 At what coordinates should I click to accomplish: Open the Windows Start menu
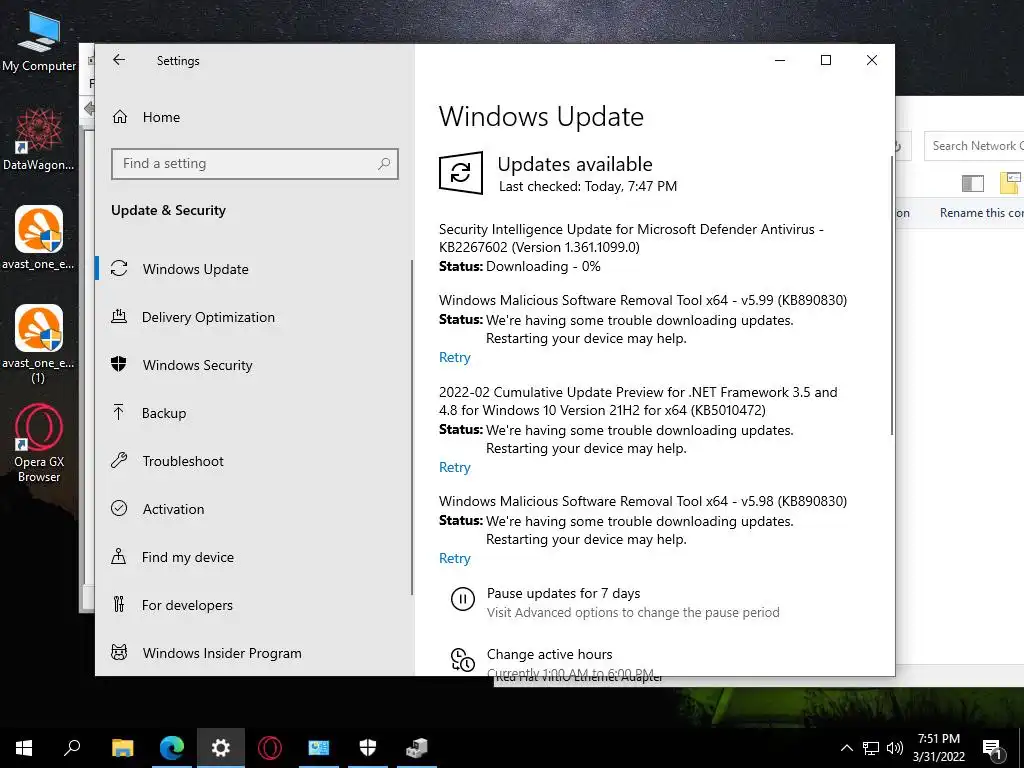tap(24, 748)
